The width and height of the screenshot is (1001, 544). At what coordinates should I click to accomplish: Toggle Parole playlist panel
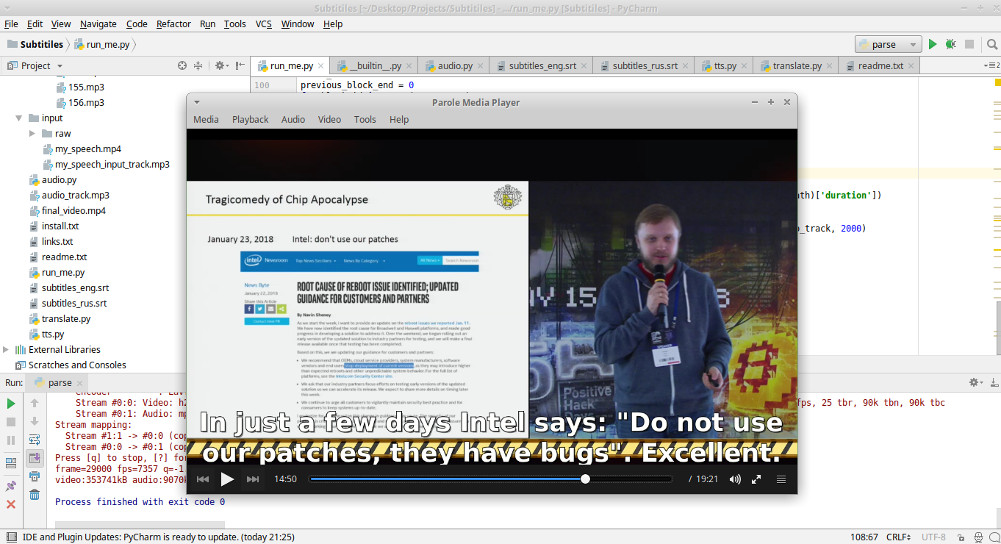pyautogui.click(x=781, y=479)
